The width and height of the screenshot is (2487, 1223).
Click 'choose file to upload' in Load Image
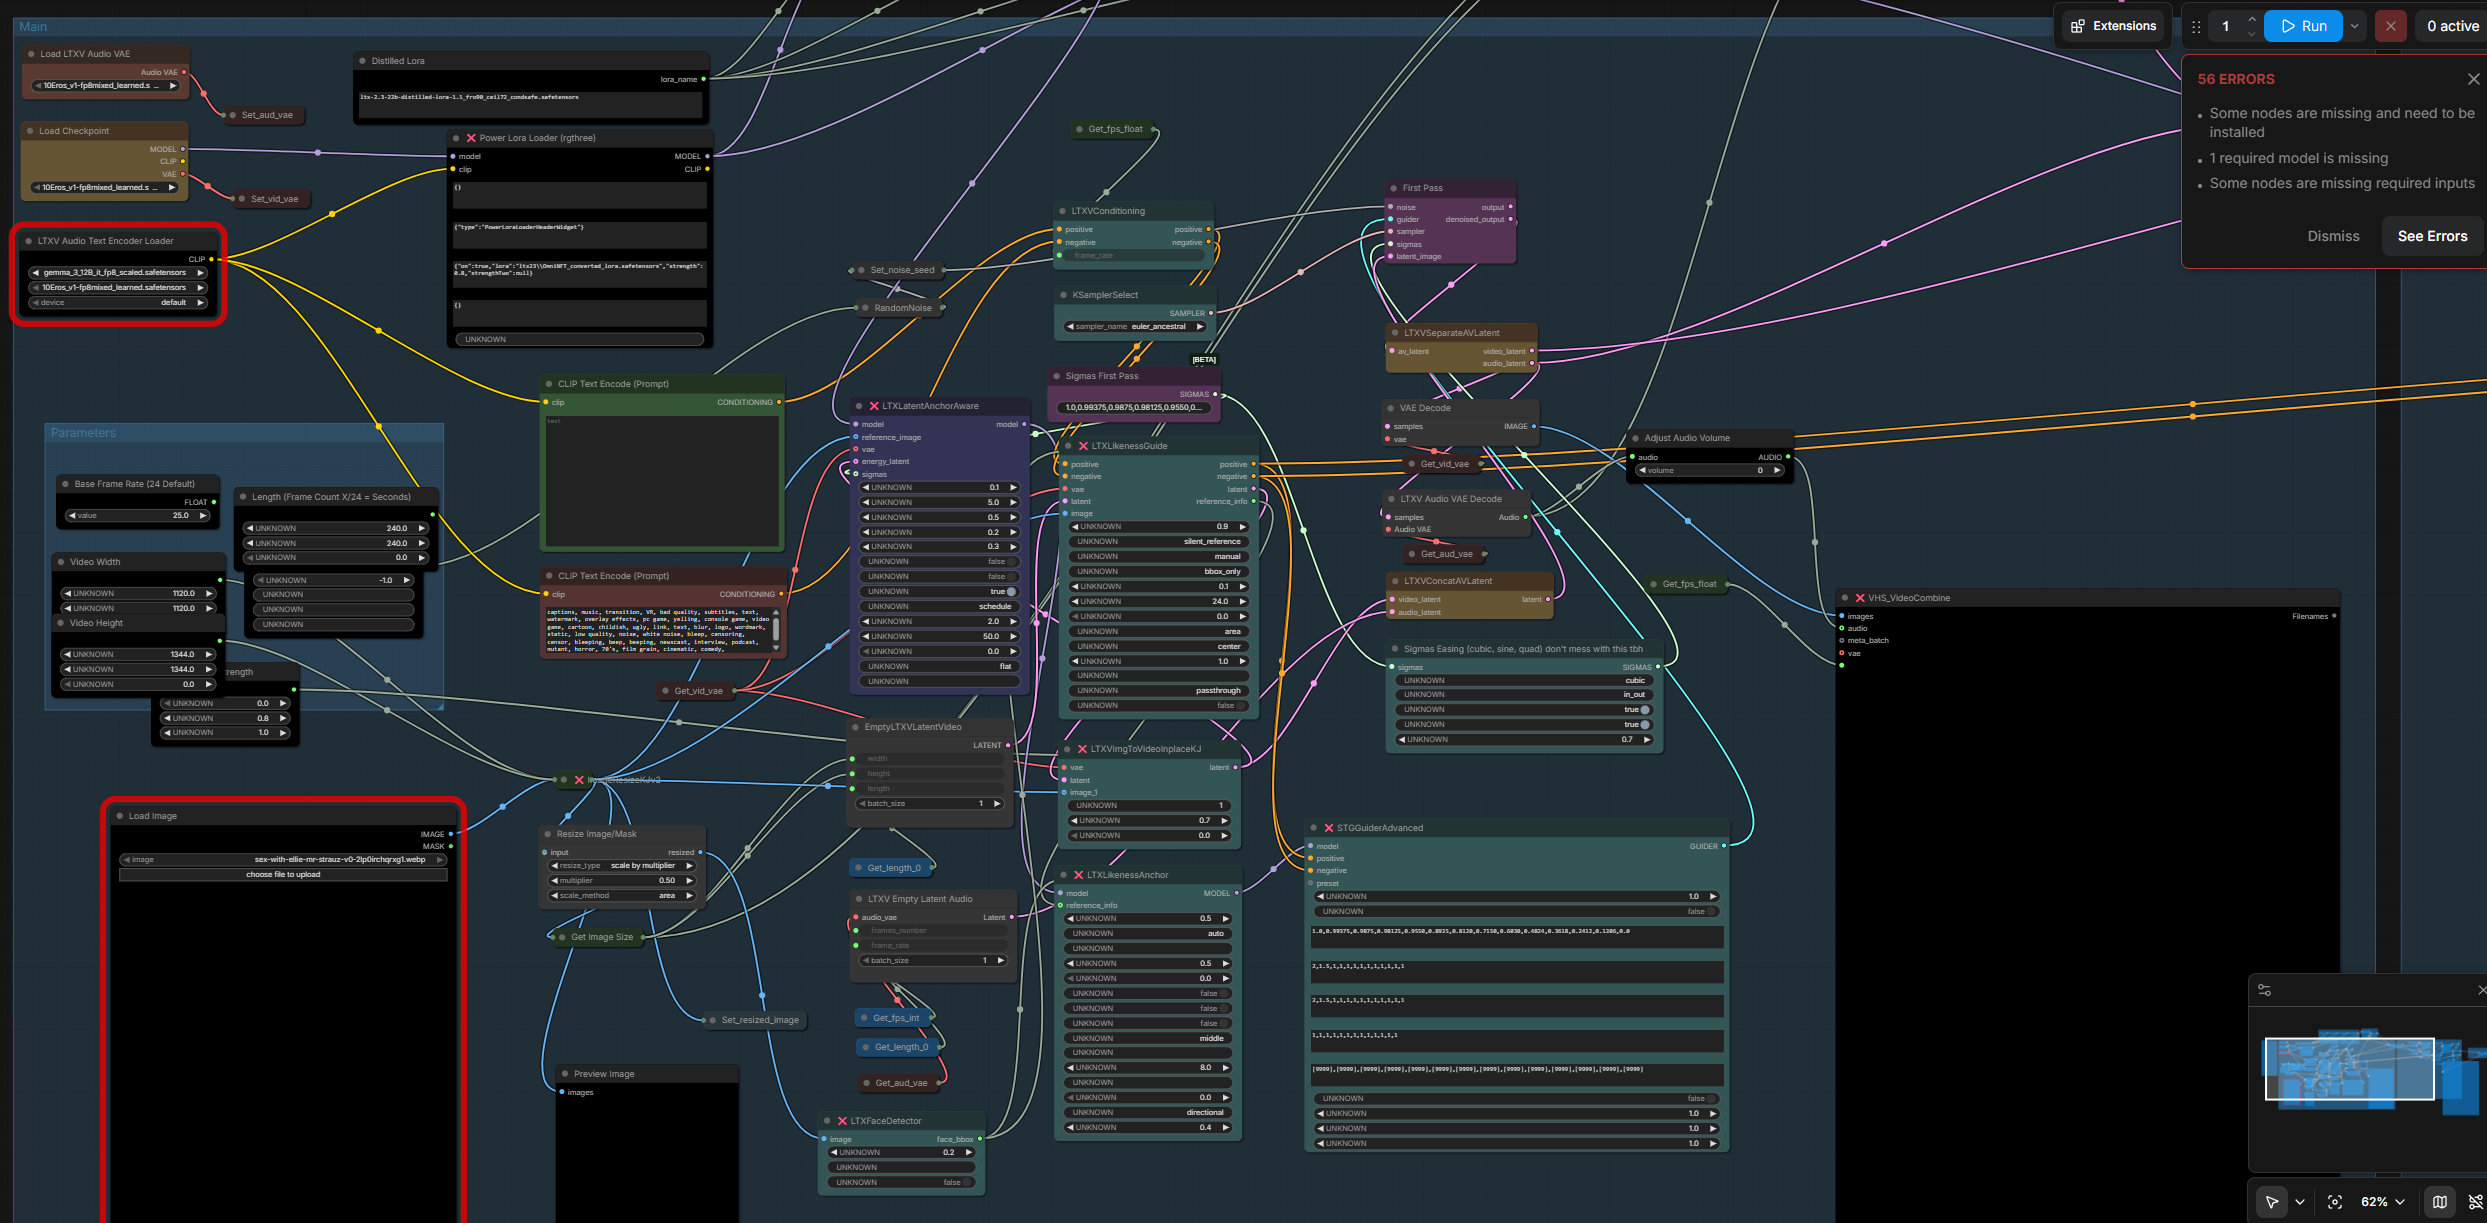pyautogui.click(x=283, y=875)
